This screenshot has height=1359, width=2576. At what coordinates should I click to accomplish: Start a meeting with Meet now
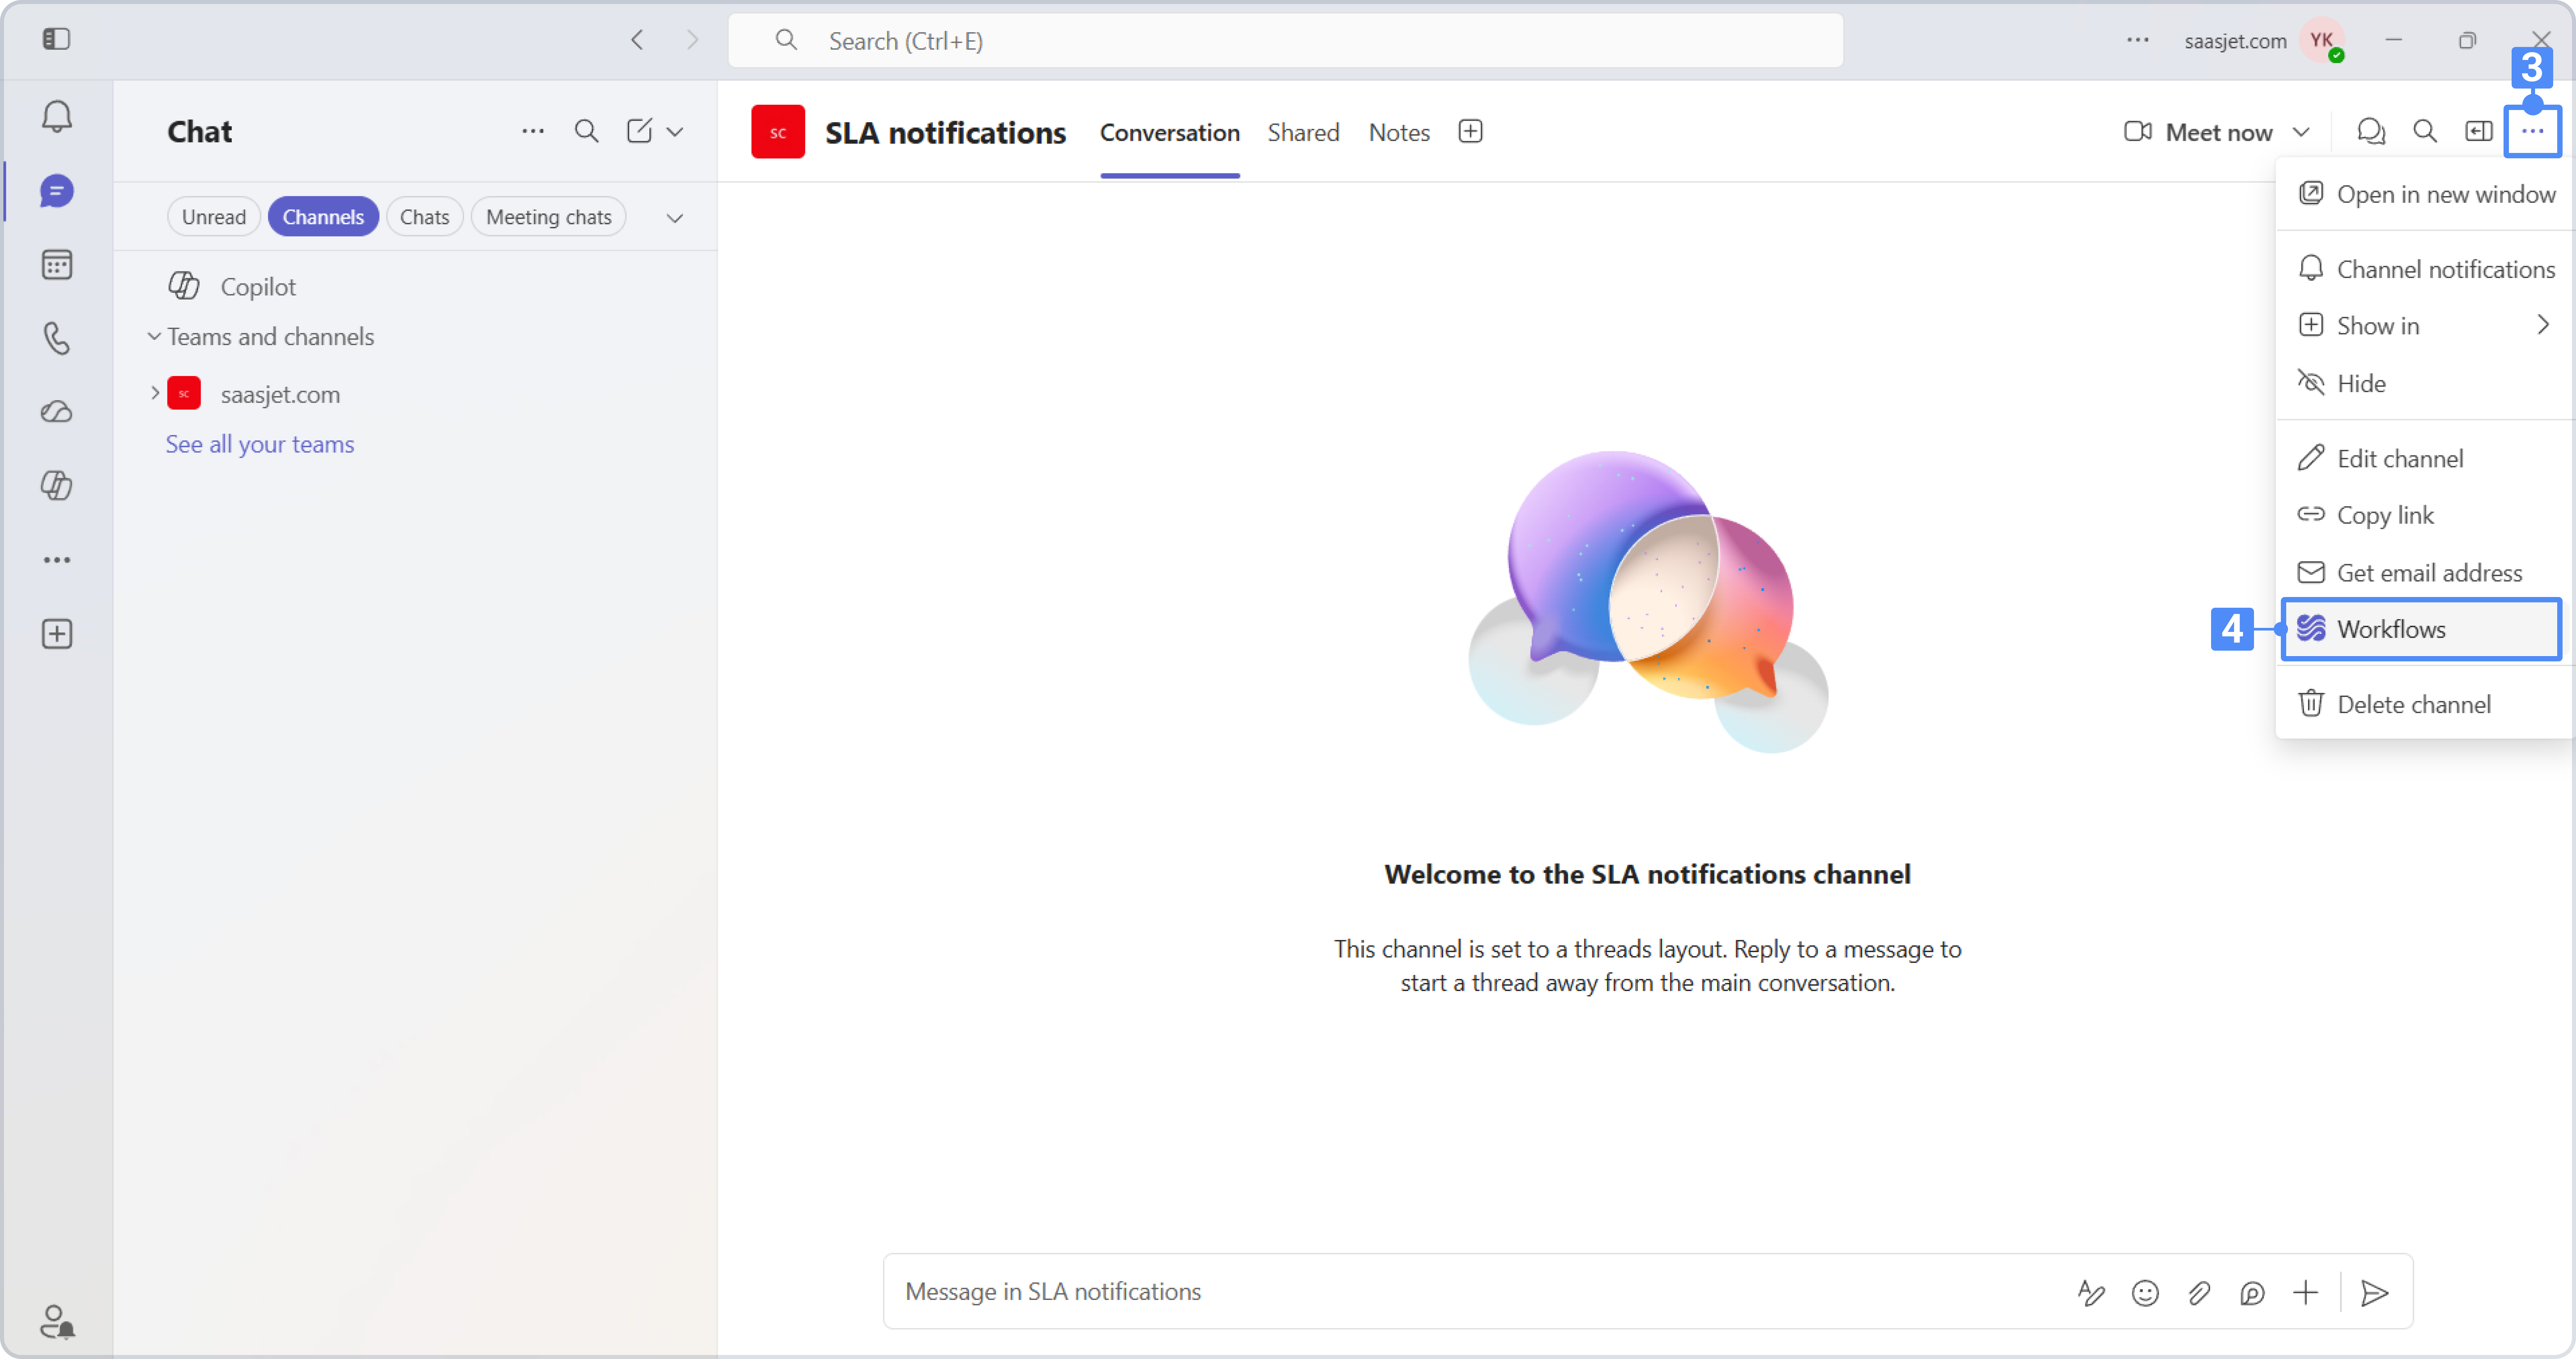2199,132
